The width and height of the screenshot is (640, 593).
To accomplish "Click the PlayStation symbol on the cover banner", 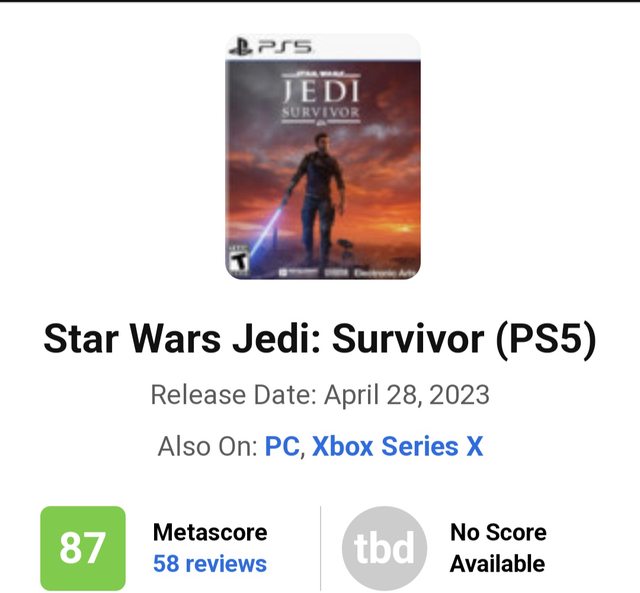I will pyautogui.click(x=241, y=46).
